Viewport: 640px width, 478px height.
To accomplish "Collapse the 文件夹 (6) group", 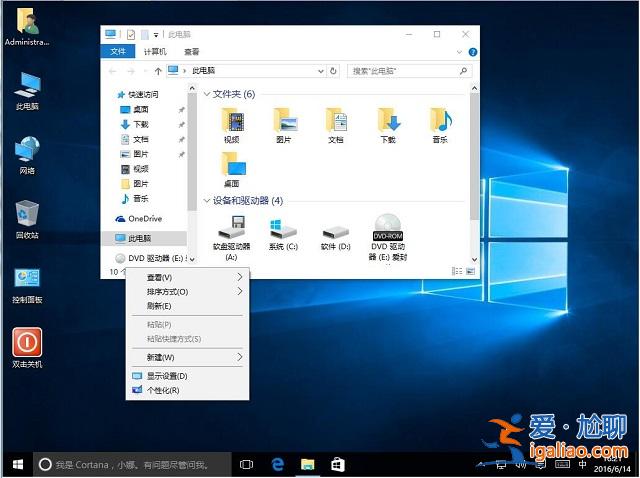I will (208, 94).
